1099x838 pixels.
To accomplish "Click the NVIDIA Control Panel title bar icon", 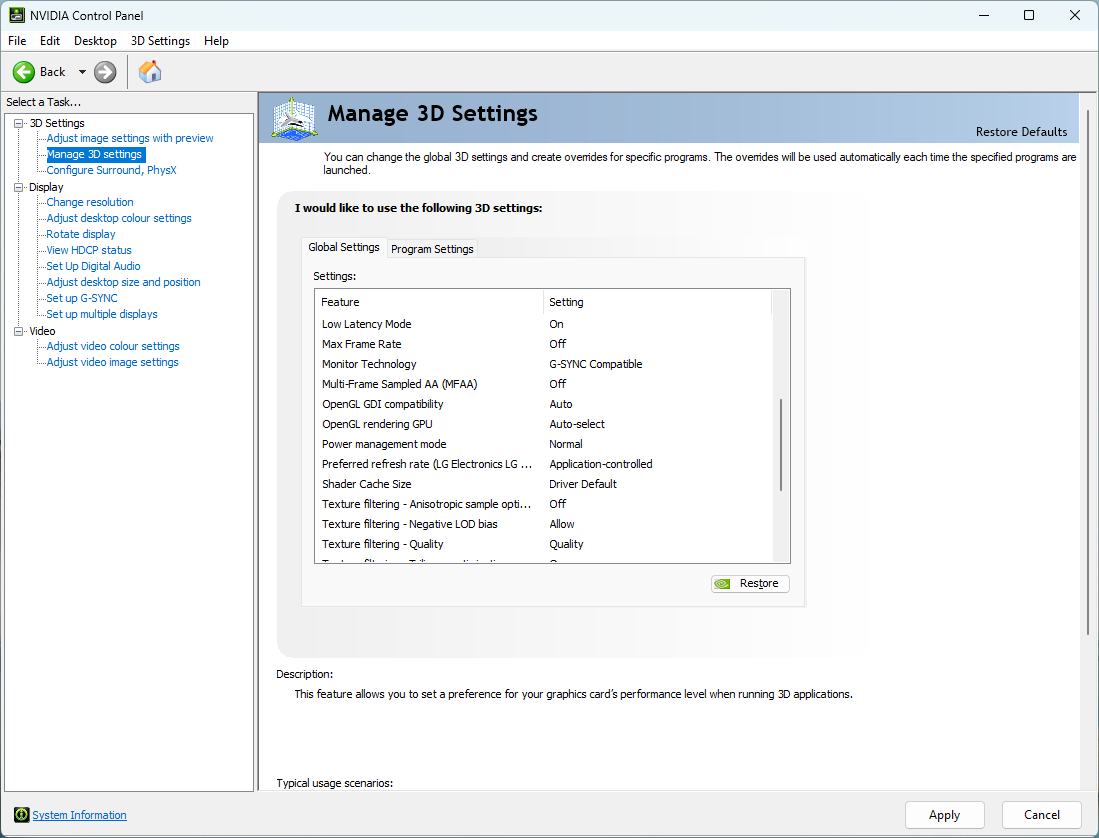I will click(x=17, y=15).
